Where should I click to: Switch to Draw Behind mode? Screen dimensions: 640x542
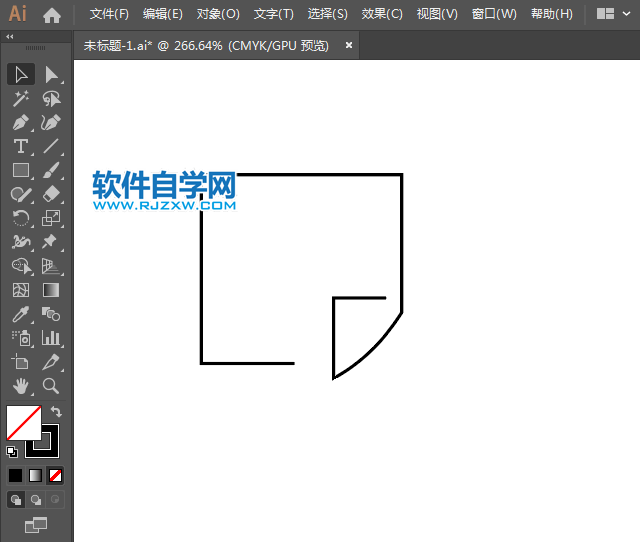(x=36, y=499)
